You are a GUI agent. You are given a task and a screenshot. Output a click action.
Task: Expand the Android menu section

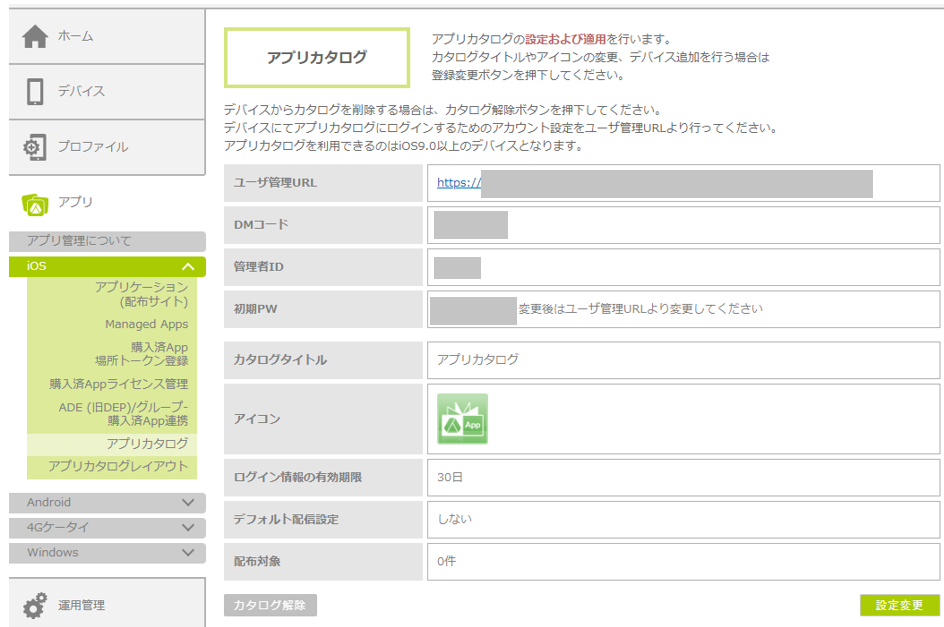click(x=187, y=503)
